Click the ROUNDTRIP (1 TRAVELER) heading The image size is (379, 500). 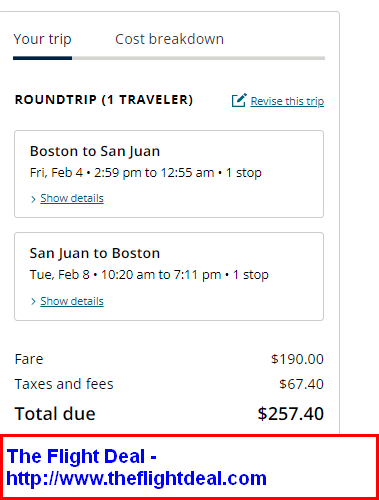(x=104, y=100)
